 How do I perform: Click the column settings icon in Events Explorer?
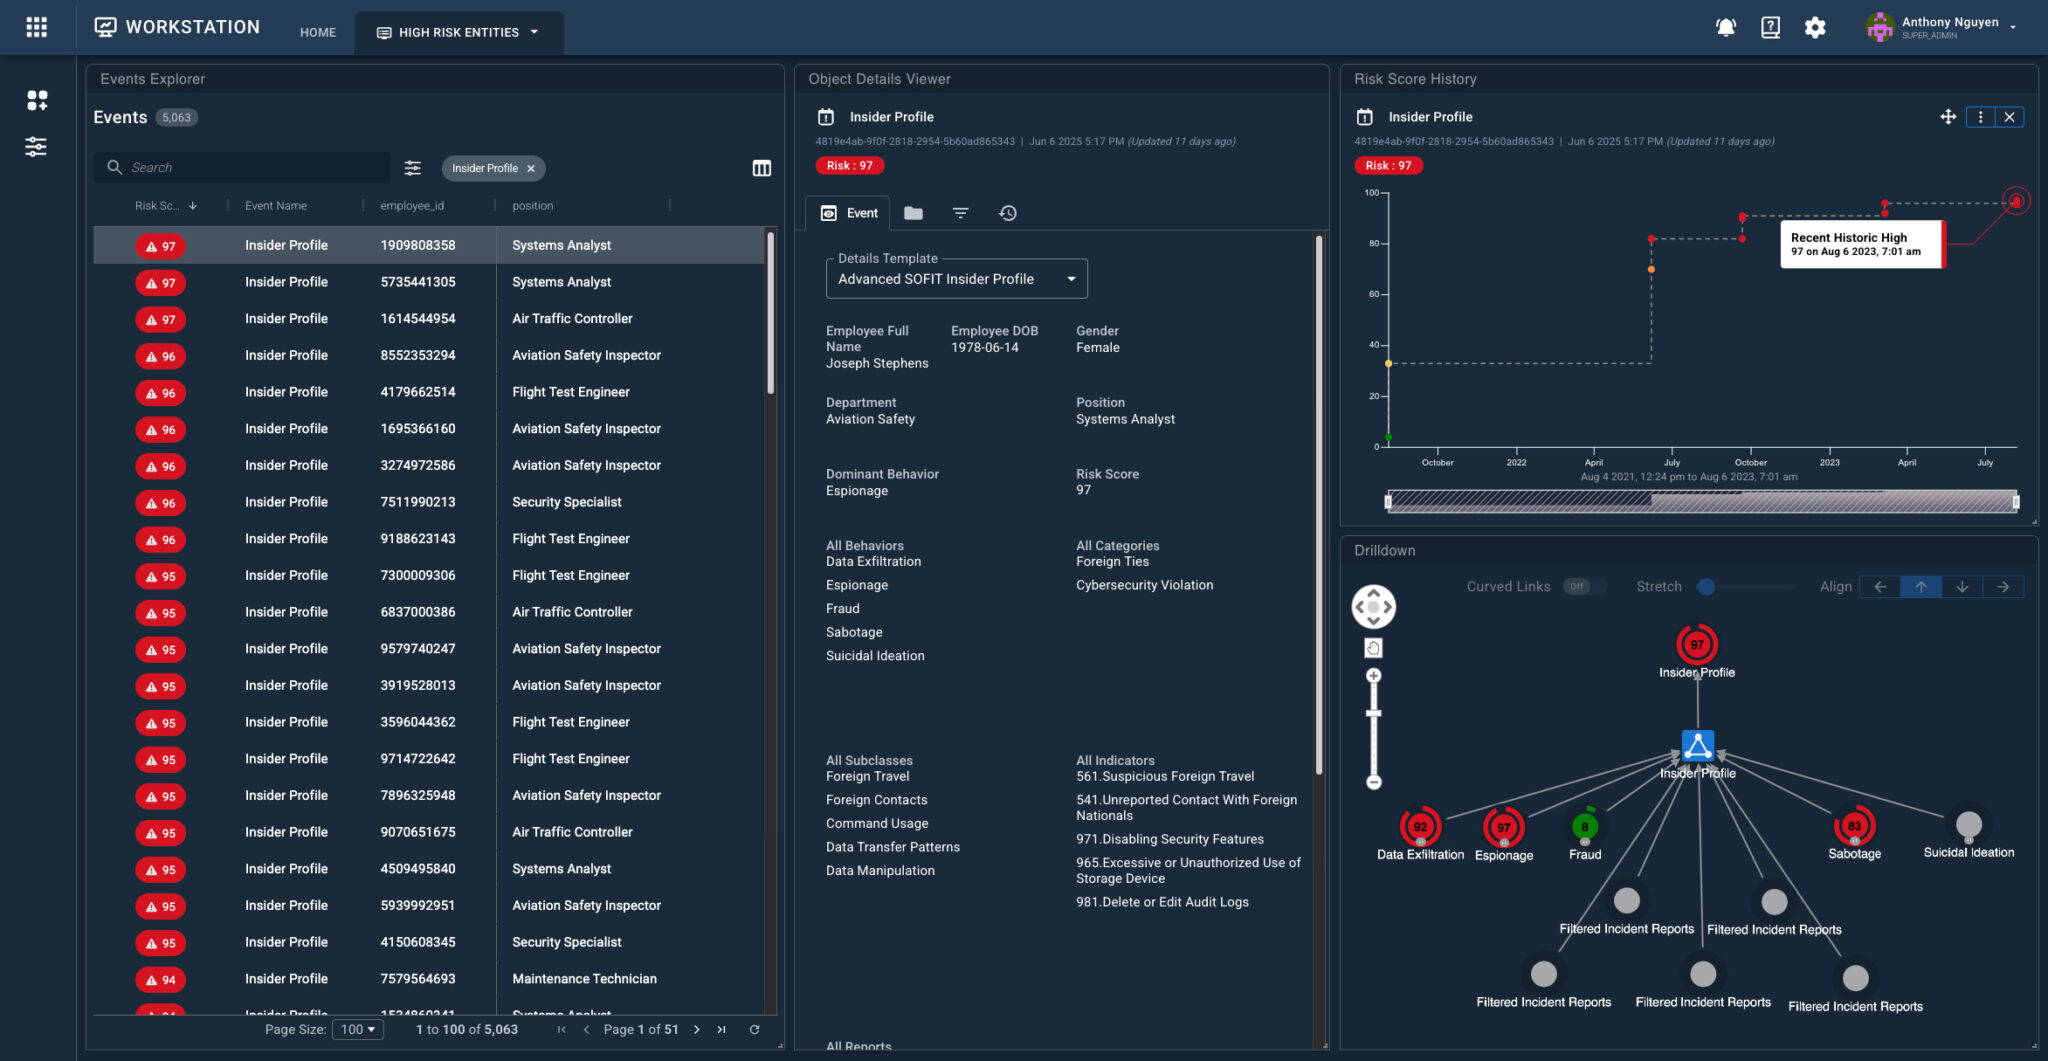(x=762, y=168)
